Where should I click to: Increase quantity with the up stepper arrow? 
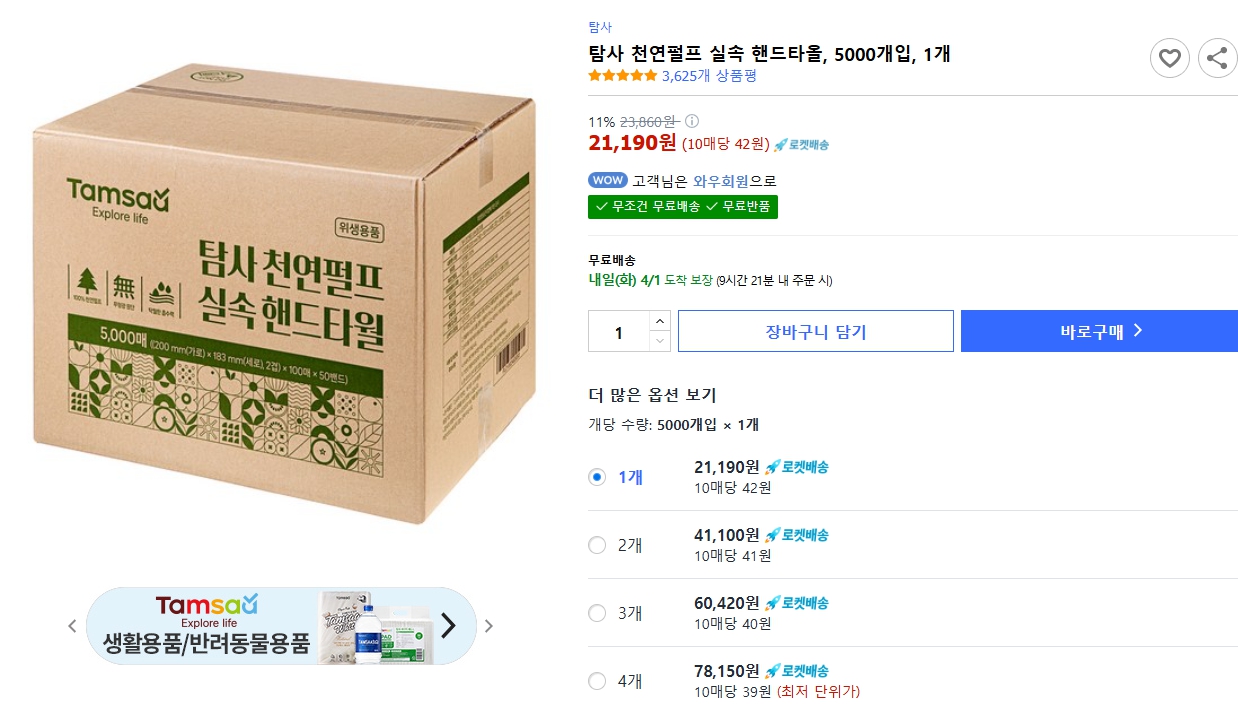tap(660, 321)
